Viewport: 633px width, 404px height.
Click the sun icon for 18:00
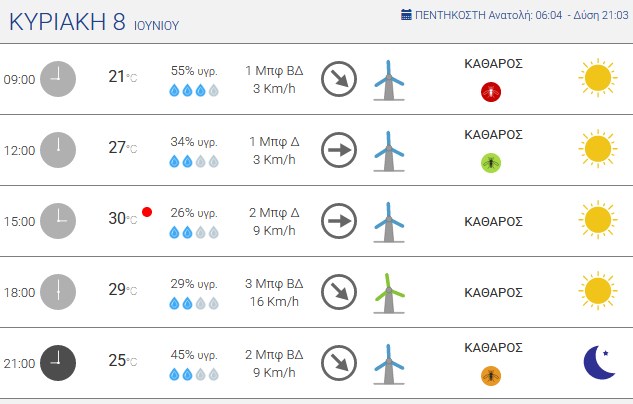tap(598, 291)
